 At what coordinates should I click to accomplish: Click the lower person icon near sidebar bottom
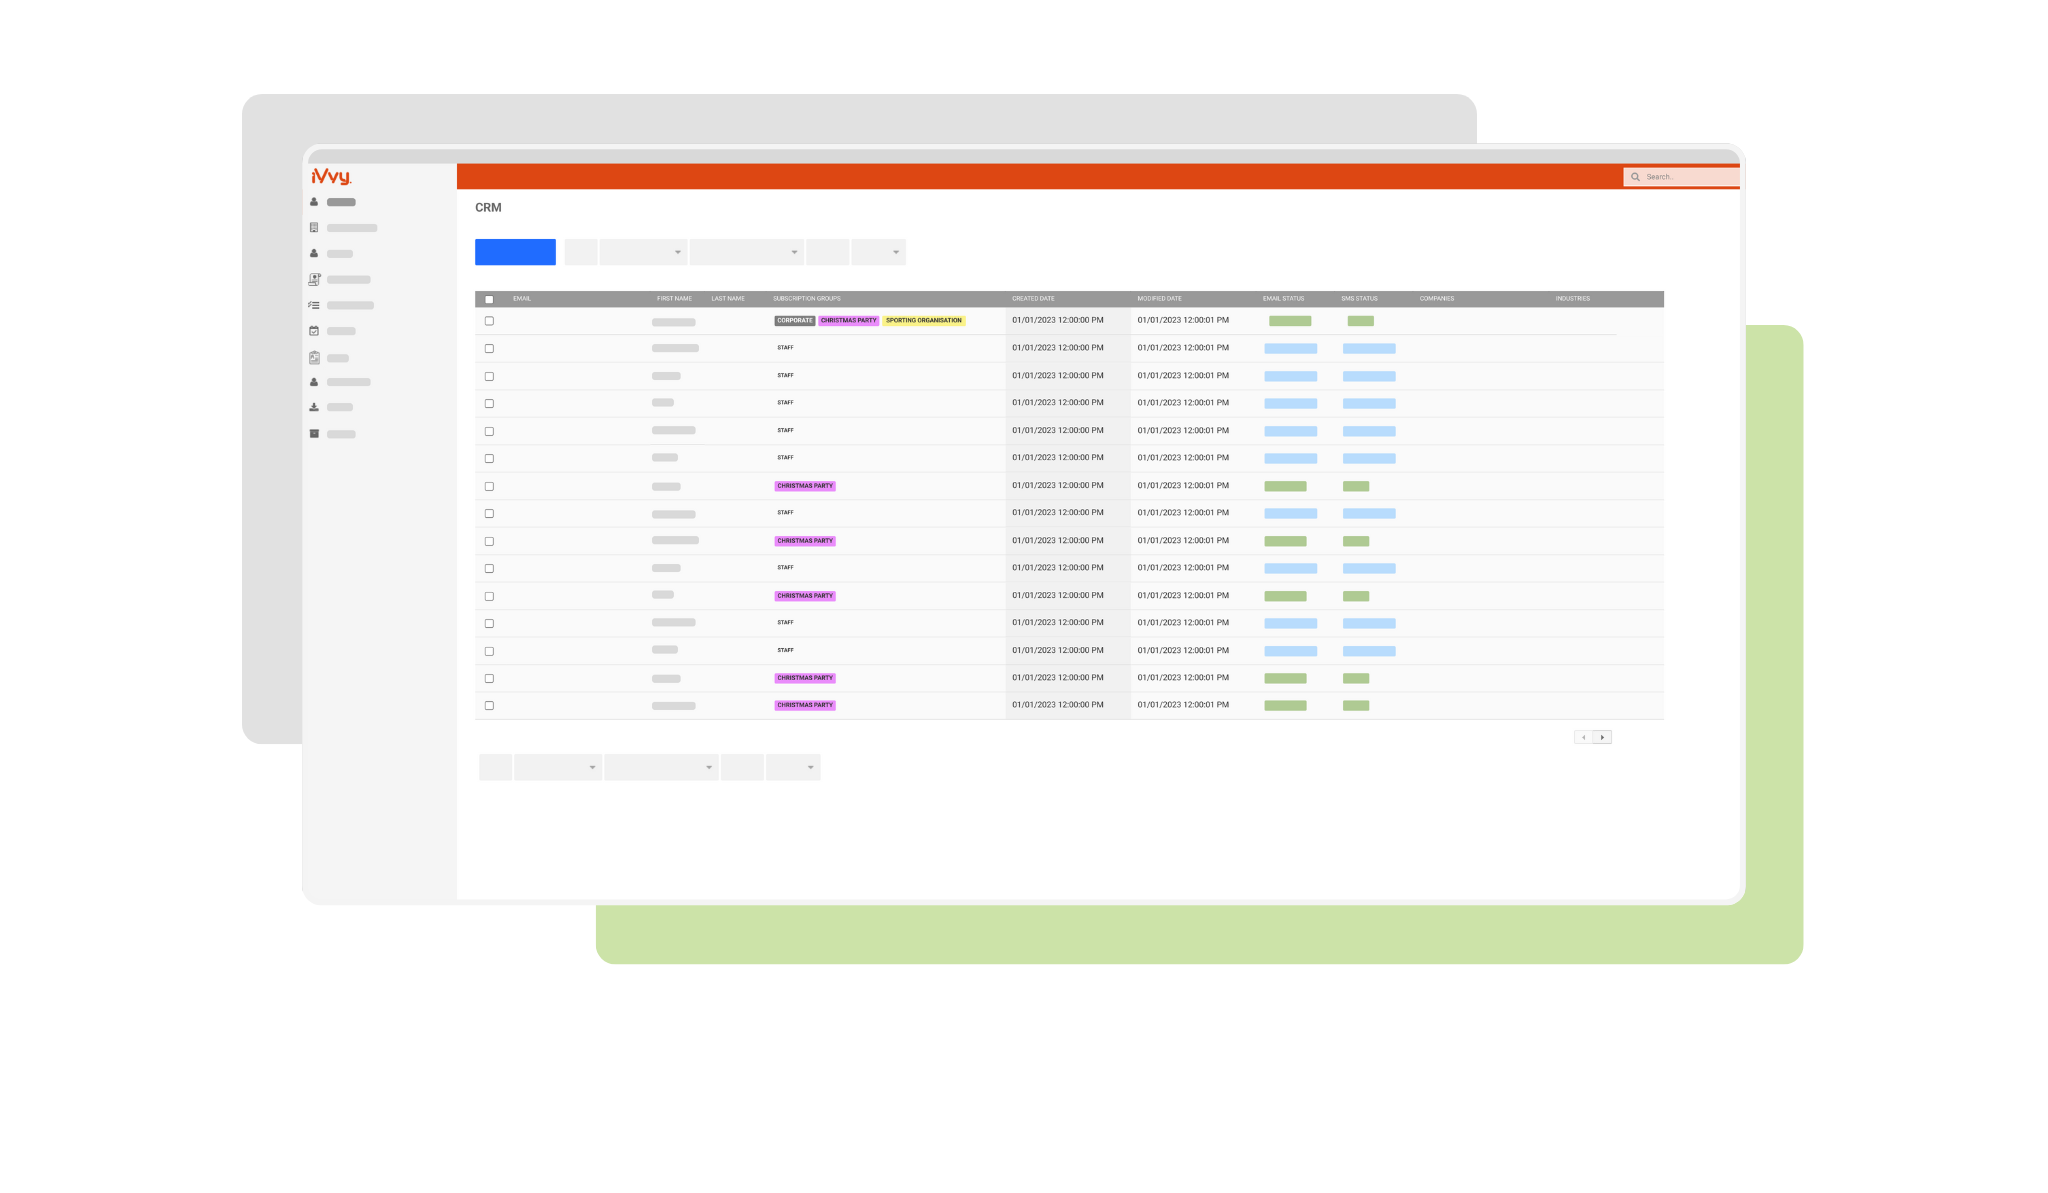click(x=314, y=382)
